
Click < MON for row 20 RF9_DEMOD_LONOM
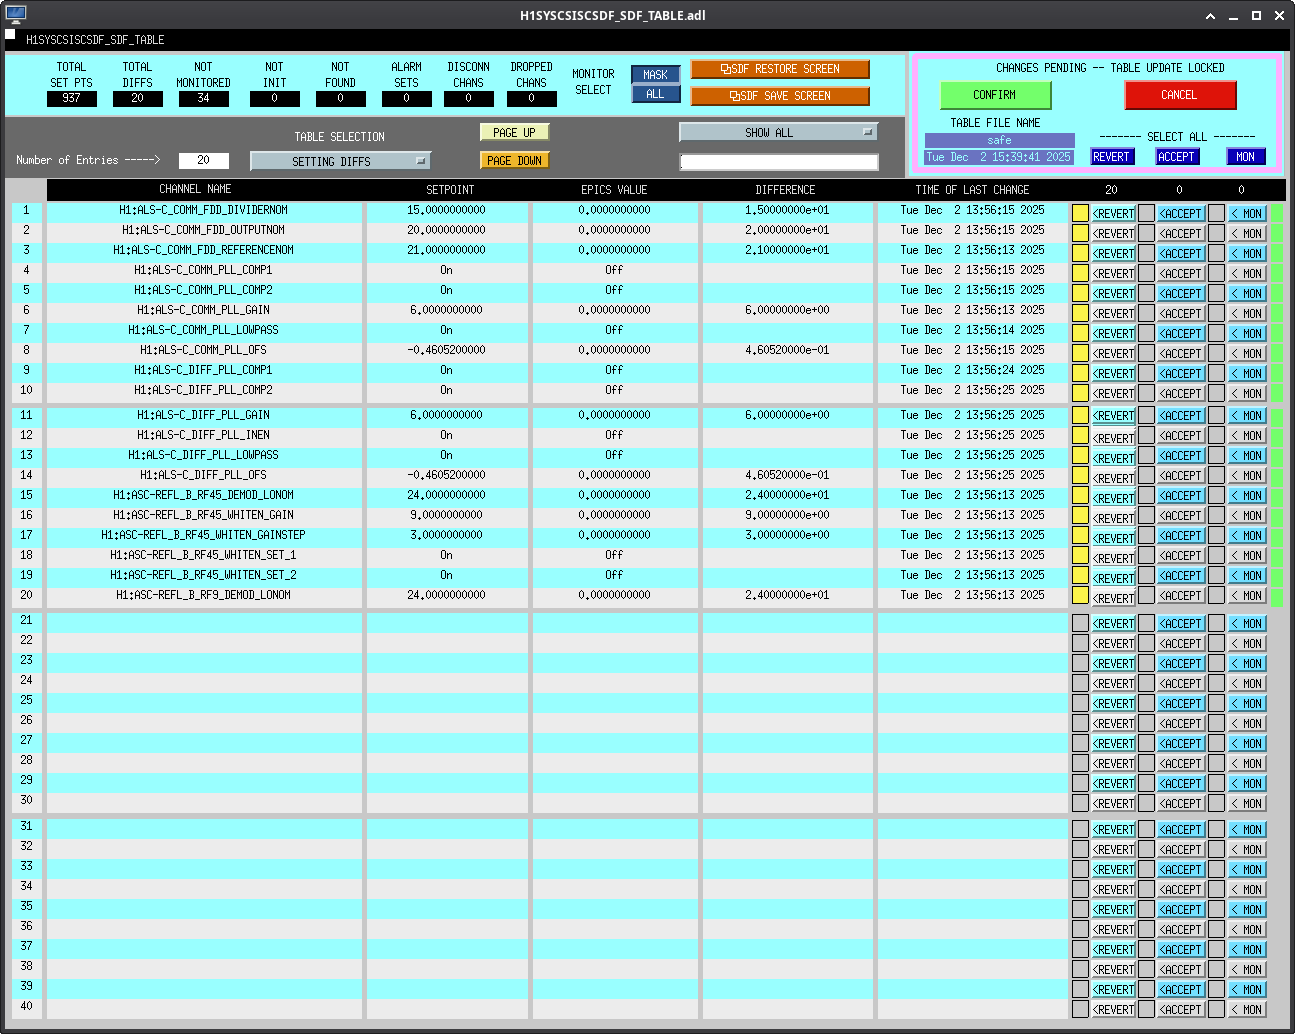click(1247, 596)
